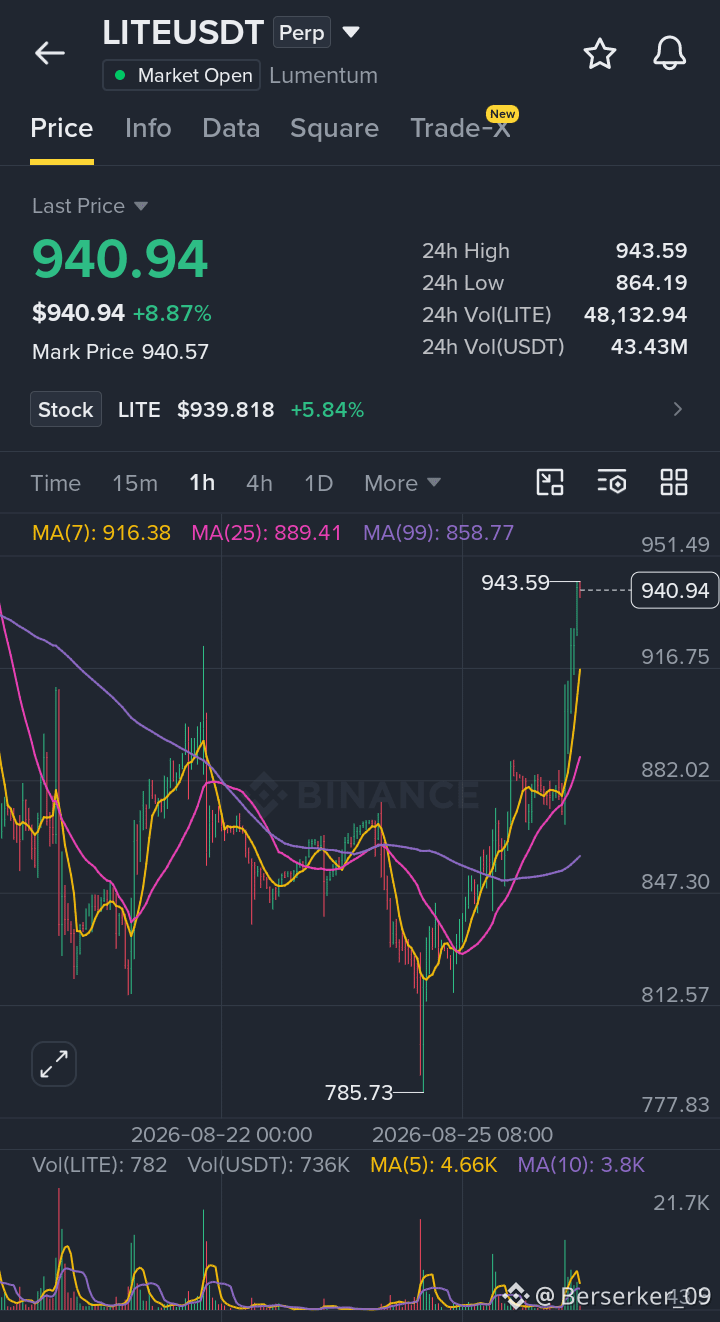Tap the Perp contract badge
720x1322 pixels.
tap(302, 33)
